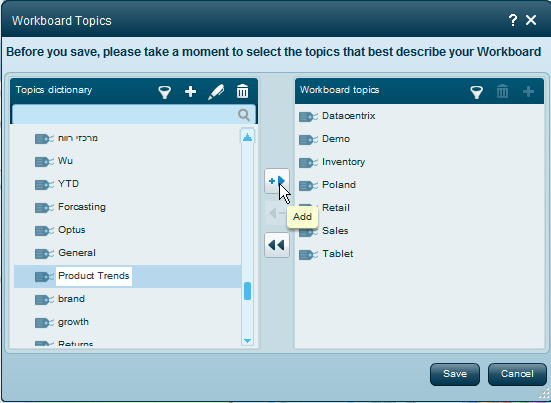The image size is (551, 403).
Task: Click the scroll up arrow in topics list
Action: tap(247, 137)
